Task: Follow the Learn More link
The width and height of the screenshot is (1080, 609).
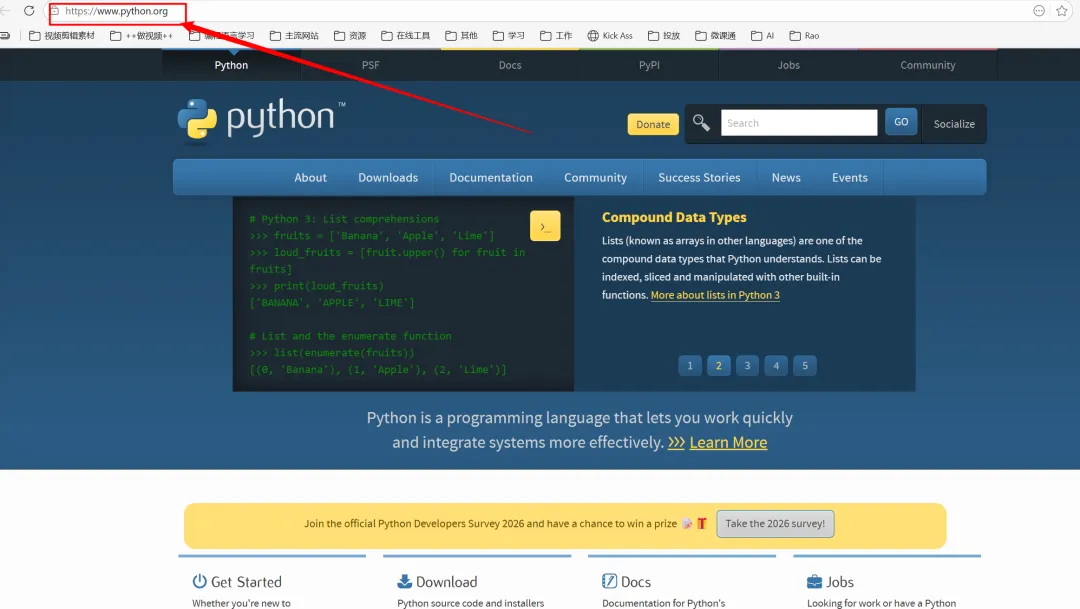Action: click(728, 442)
